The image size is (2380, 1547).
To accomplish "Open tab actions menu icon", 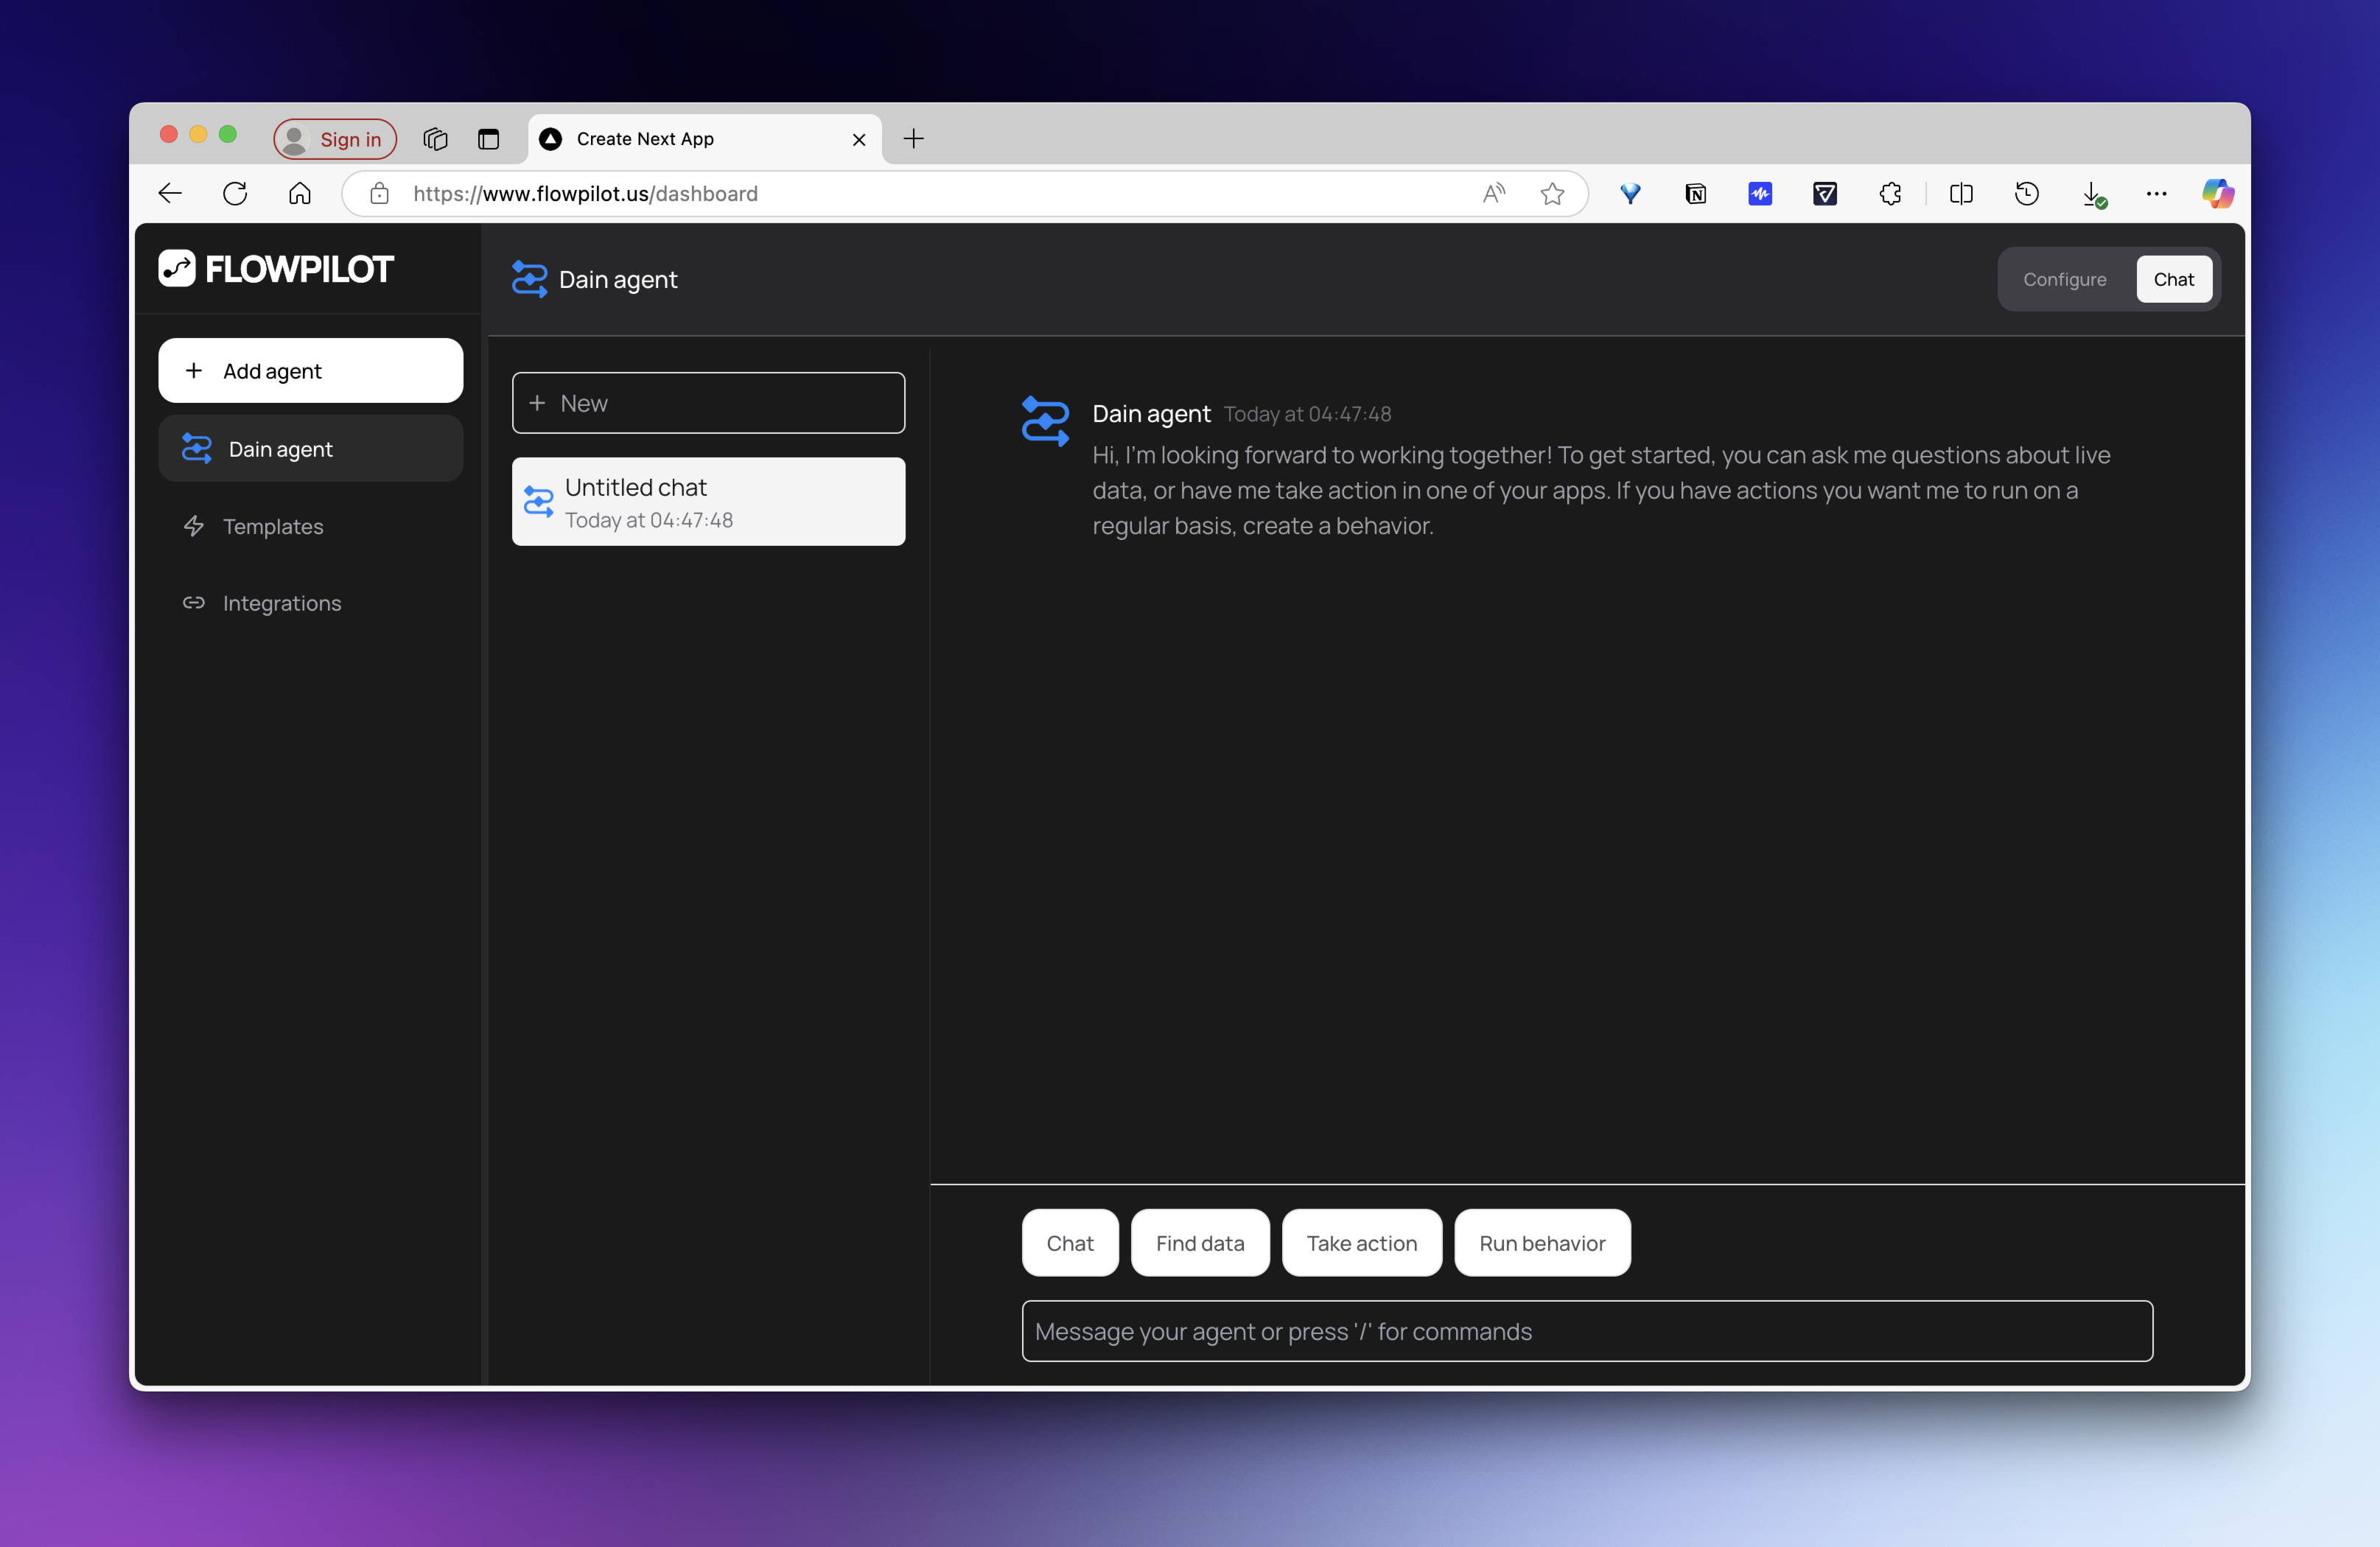I will click(x=488, y=139).
